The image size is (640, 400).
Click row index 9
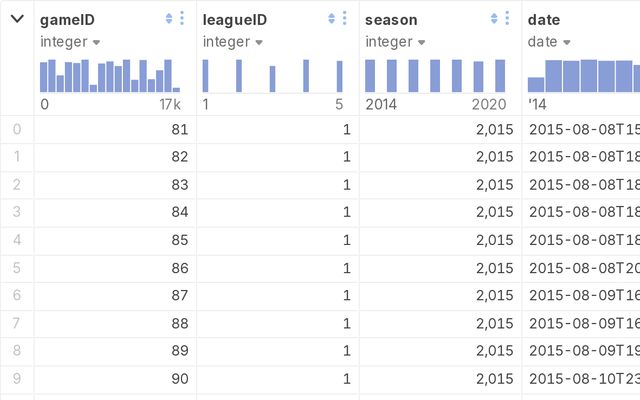[x=16, y=380]
